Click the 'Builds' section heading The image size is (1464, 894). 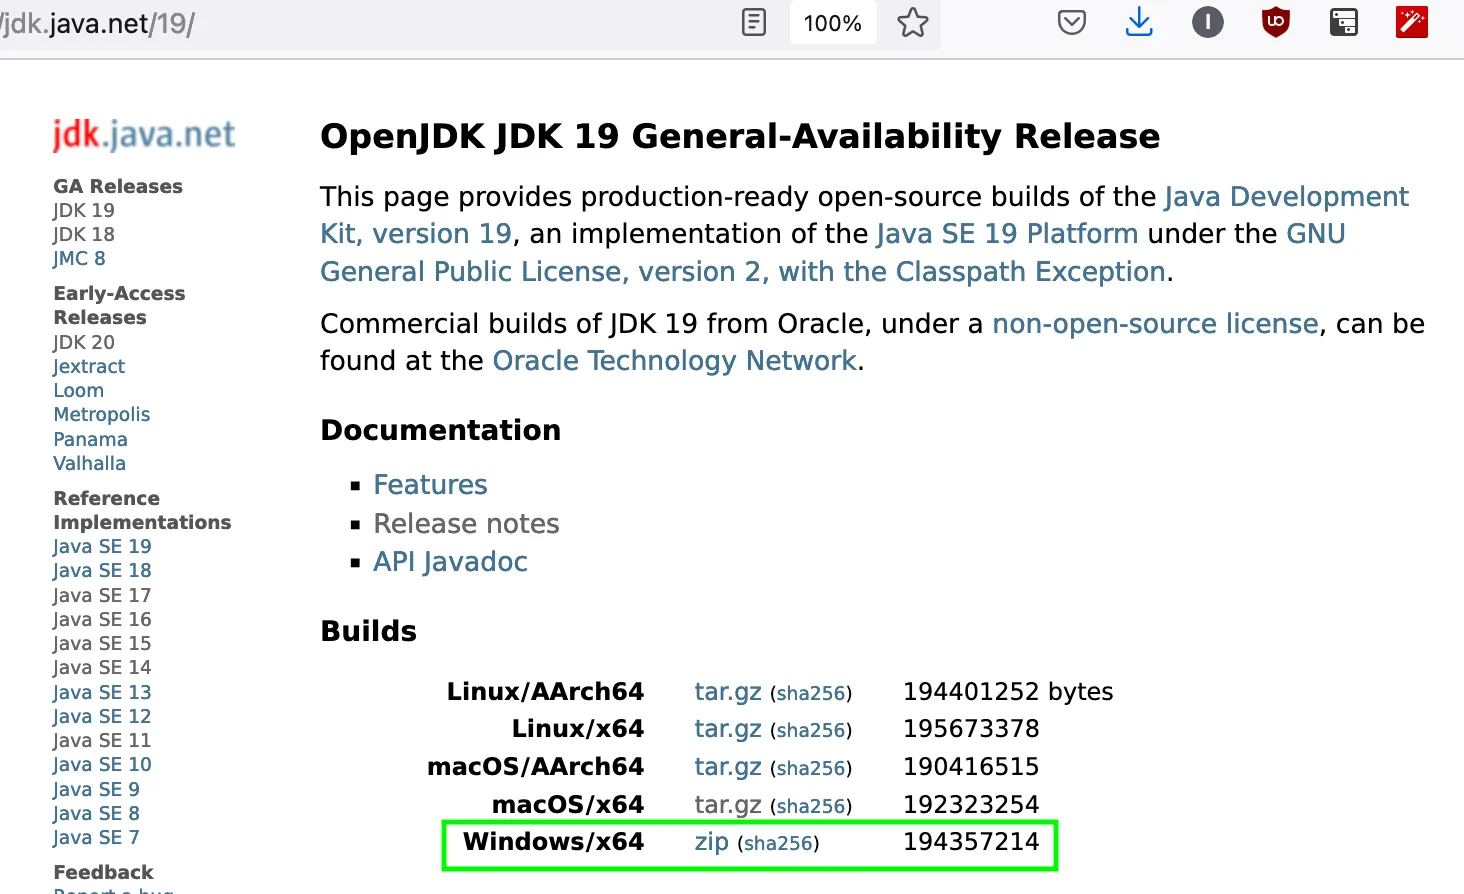tap(369, 631)
